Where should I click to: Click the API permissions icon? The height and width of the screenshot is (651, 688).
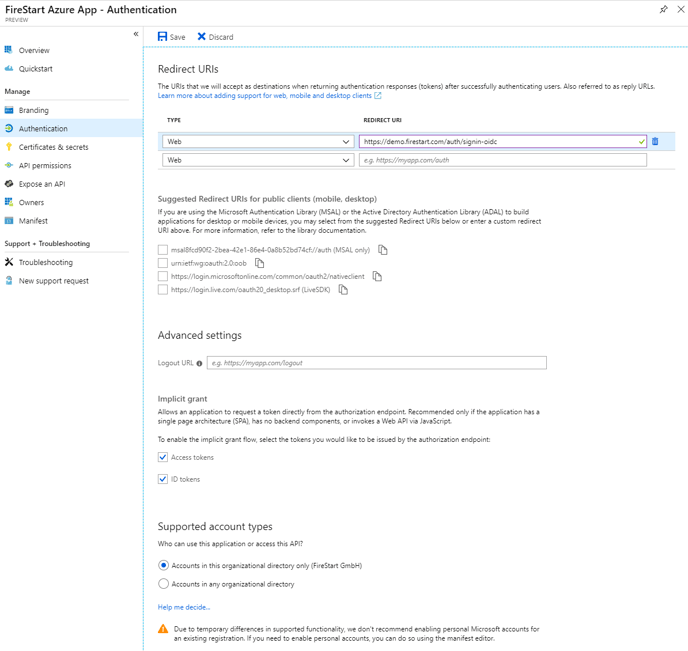pos(9,165)
